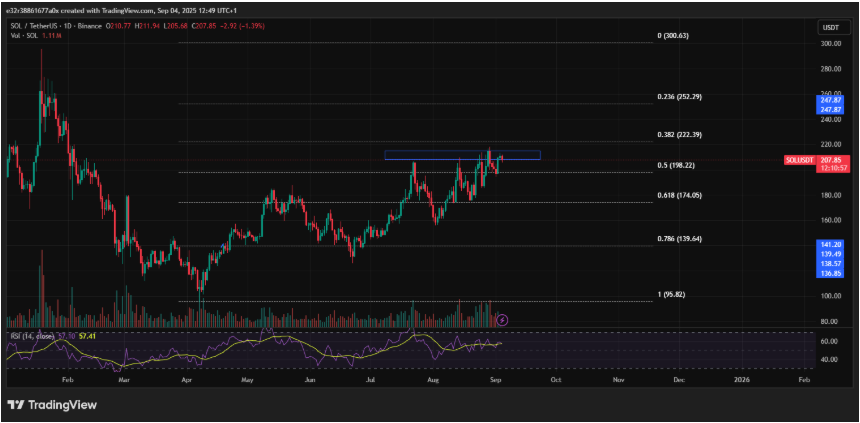
Task: Click the 1 (95.82) Fibonacci level label
Action: click(x=671, y=295)
